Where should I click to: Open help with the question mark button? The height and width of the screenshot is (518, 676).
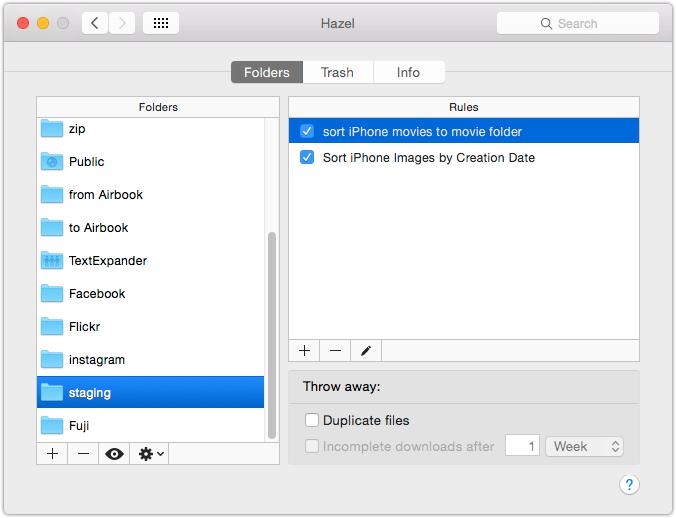629,485
